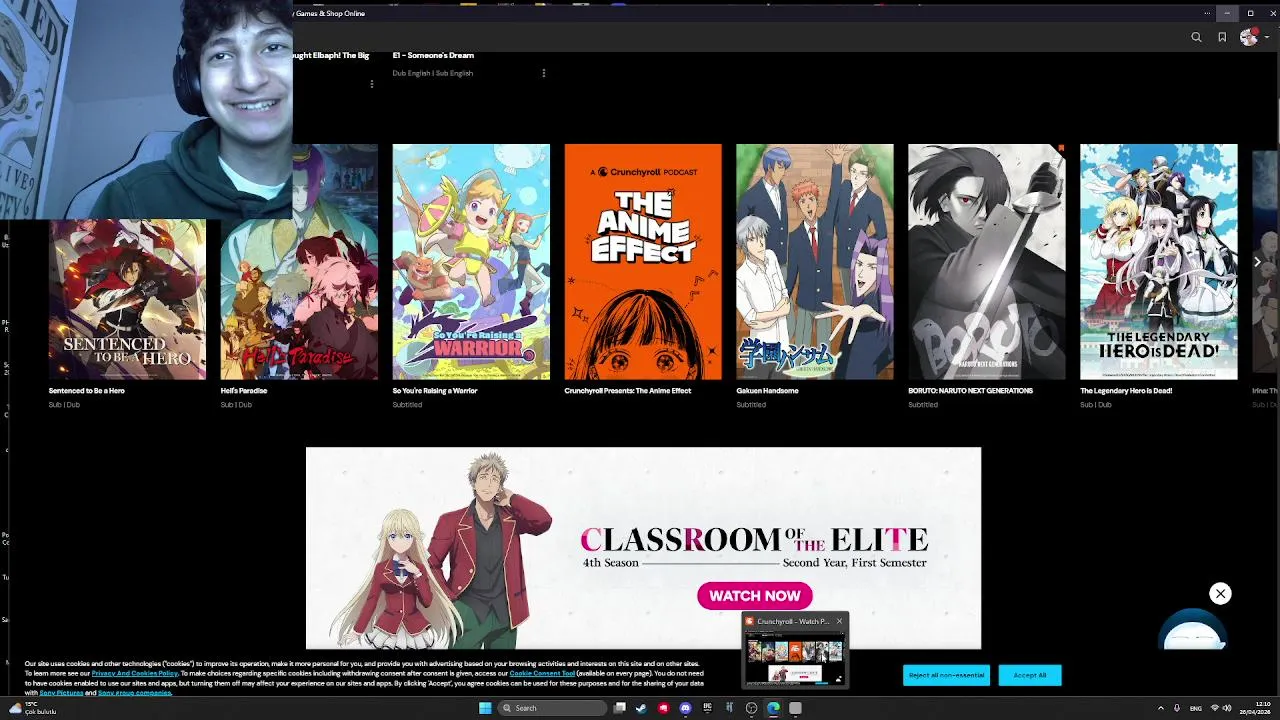Close the floating chat bubble with X
The height and width of the screenshot is (720, 1280).
coord(1220,594)
